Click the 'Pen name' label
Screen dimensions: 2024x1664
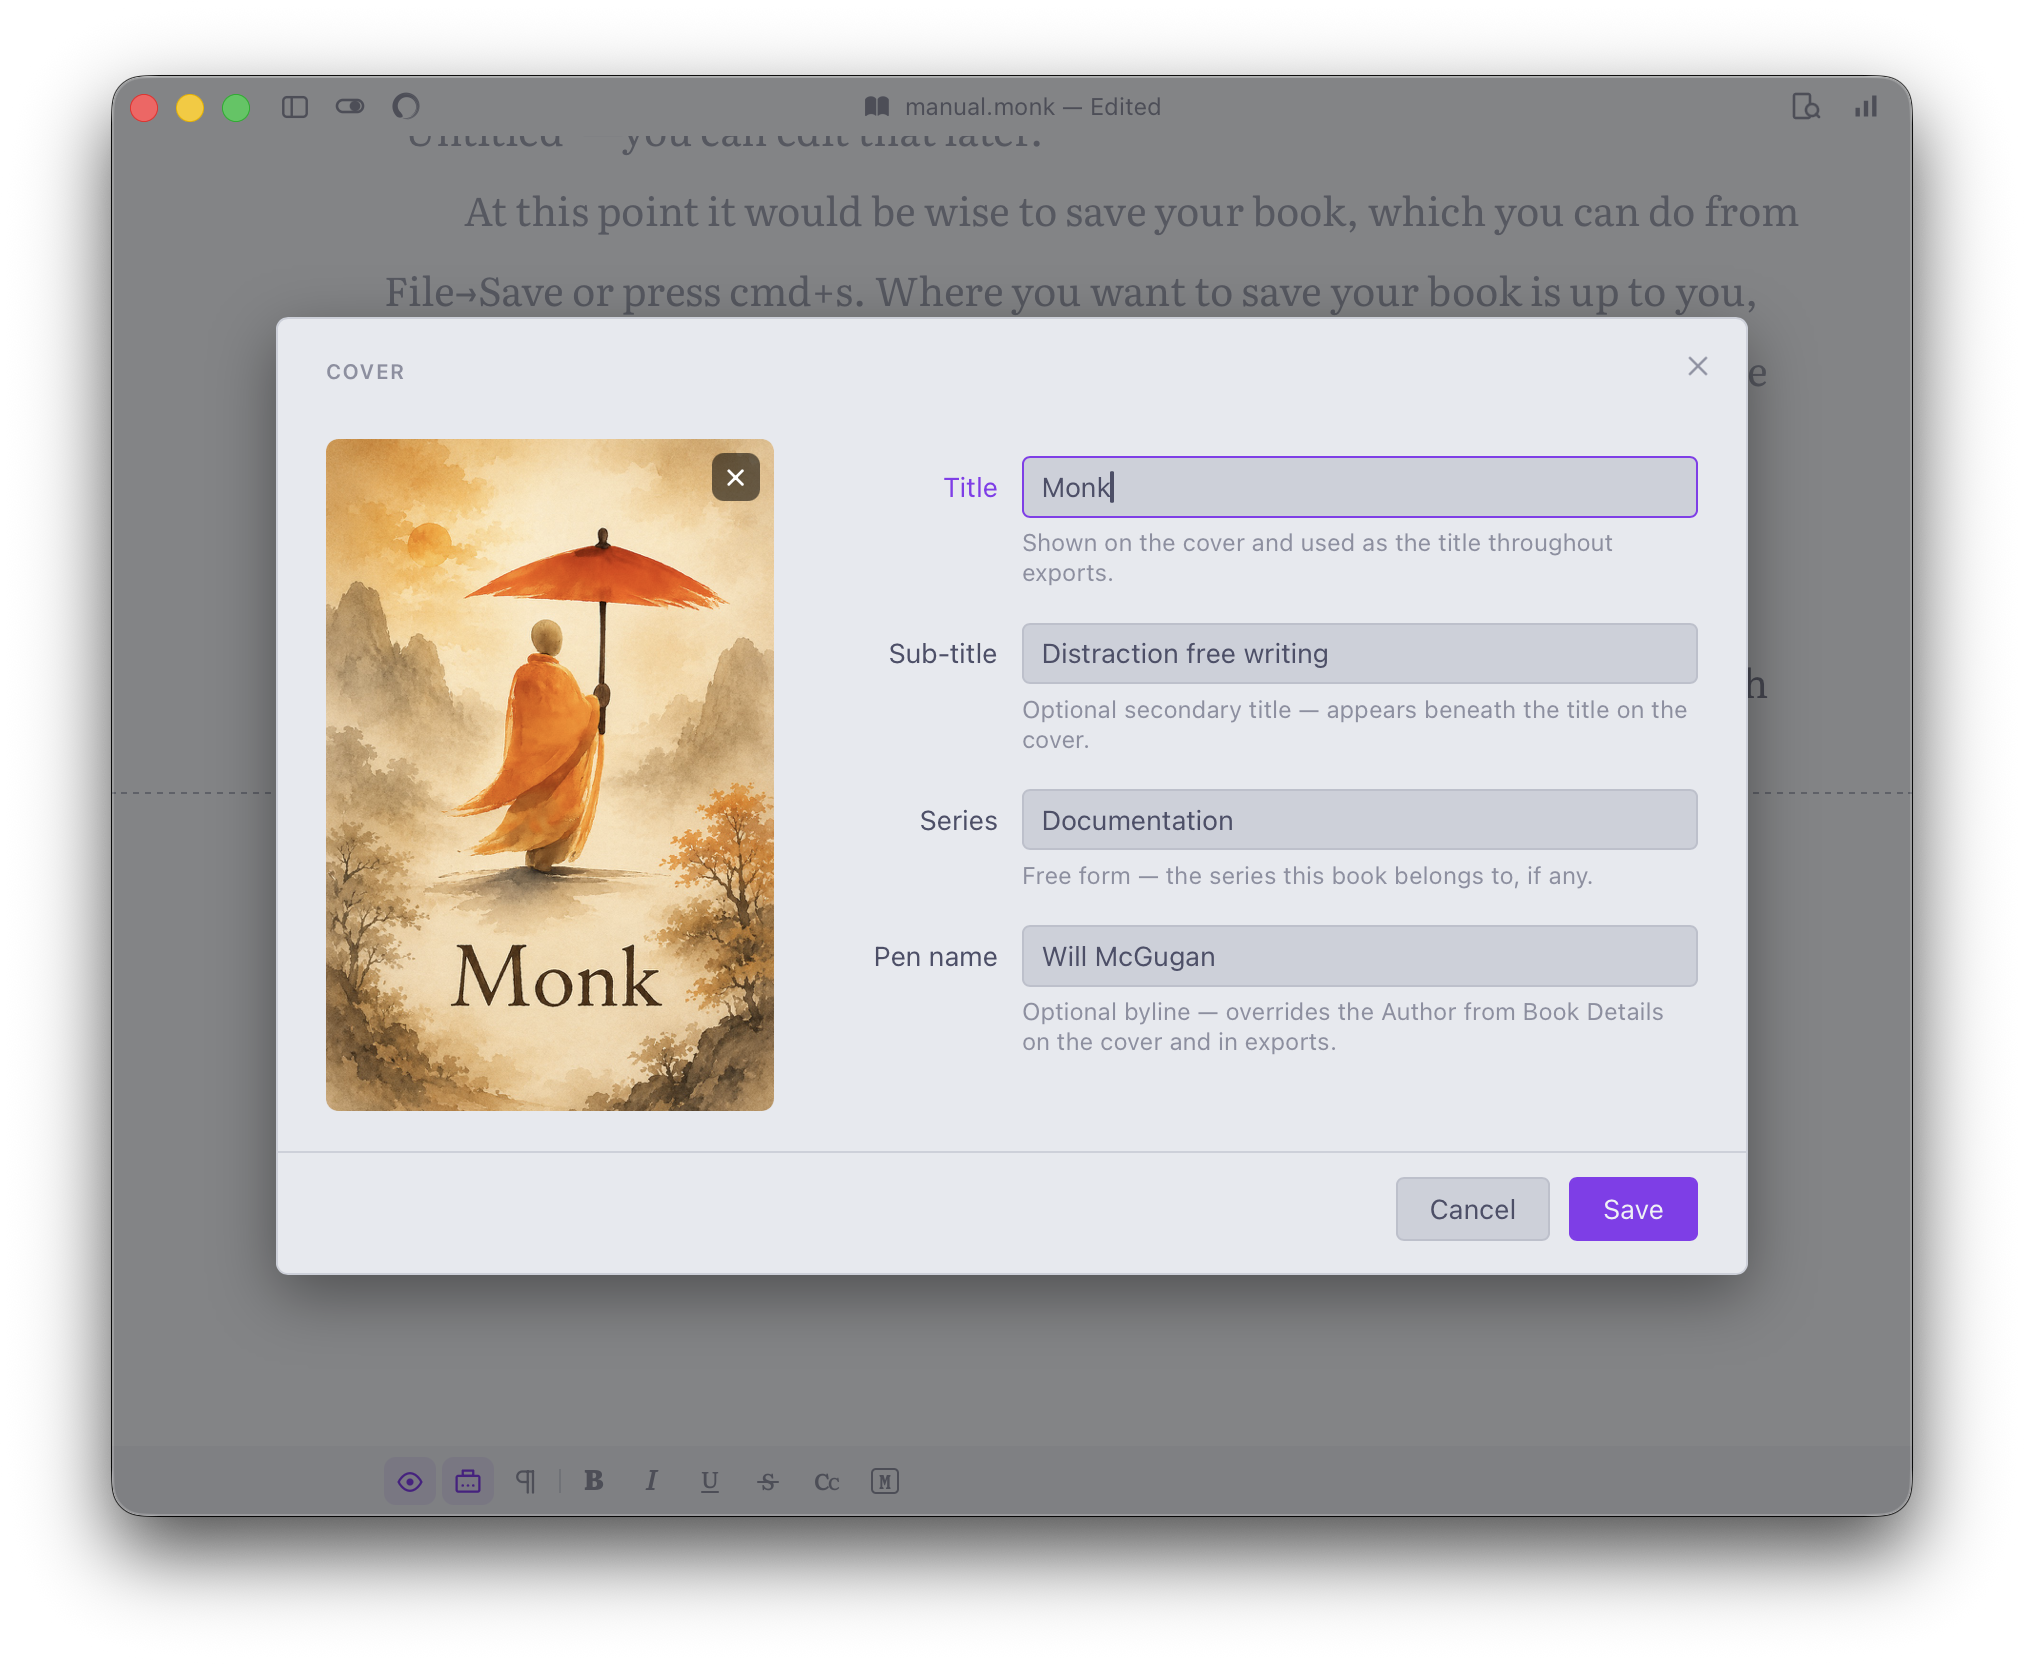tap(935, 956)
